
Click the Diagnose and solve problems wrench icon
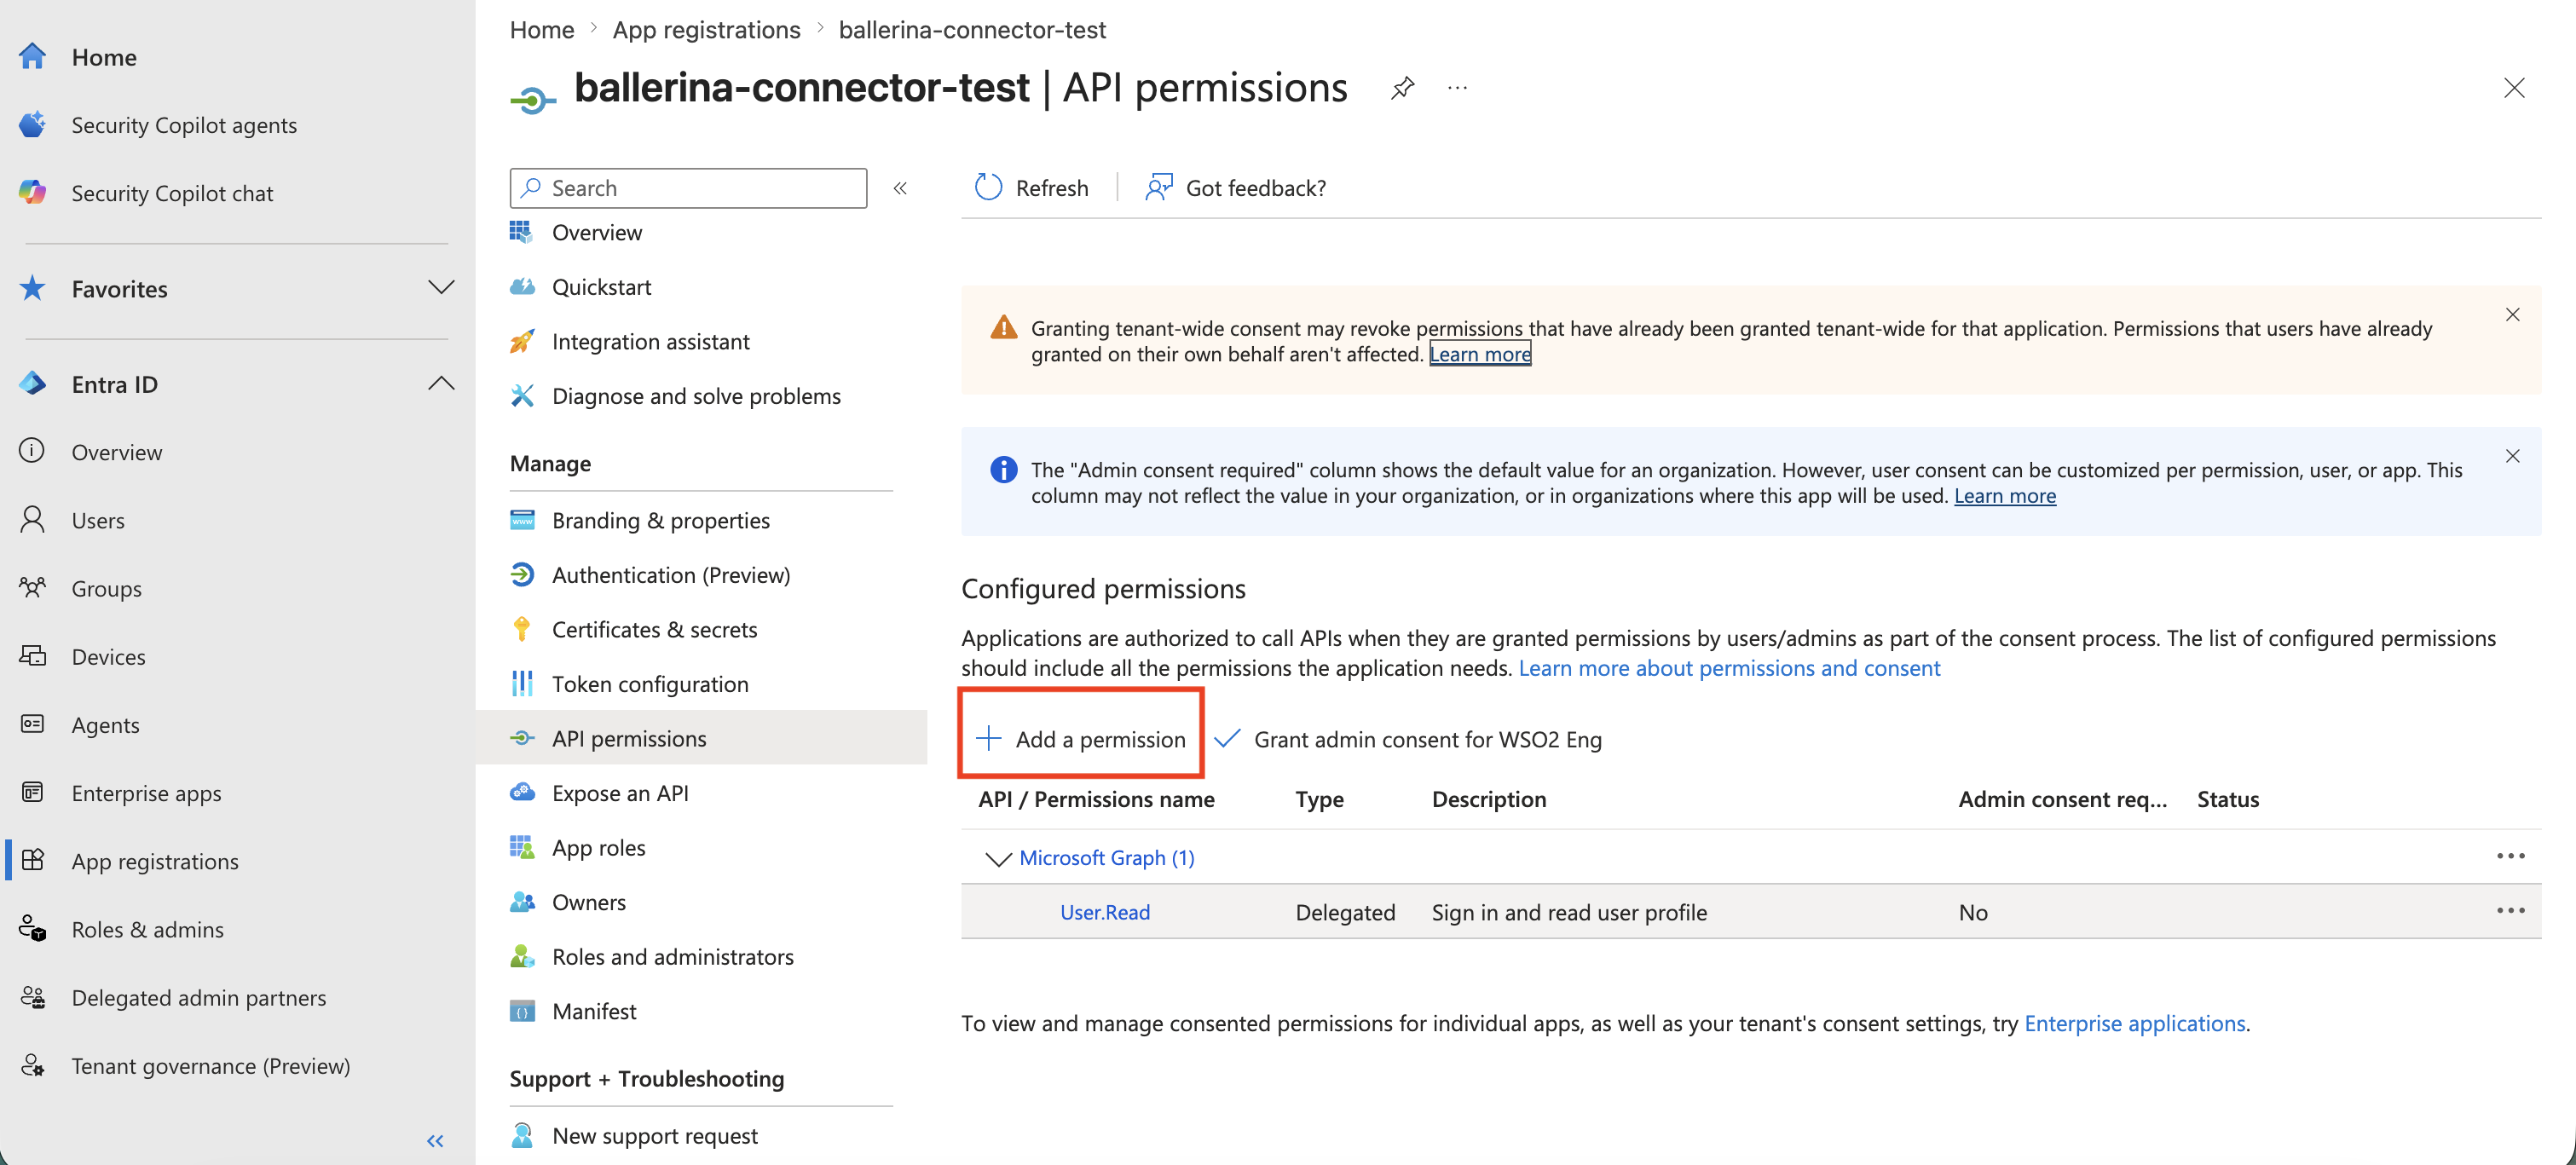coord(522,396)
